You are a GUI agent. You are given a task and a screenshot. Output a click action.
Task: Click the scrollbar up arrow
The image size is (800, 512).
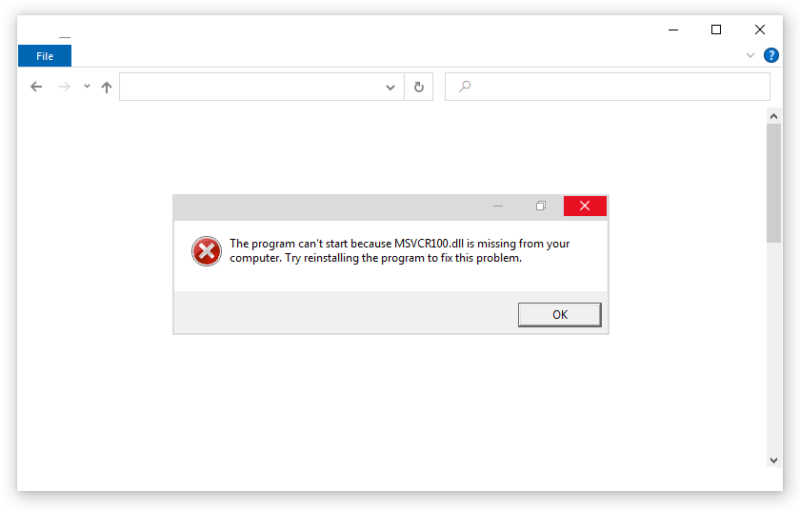click(773, 116)
